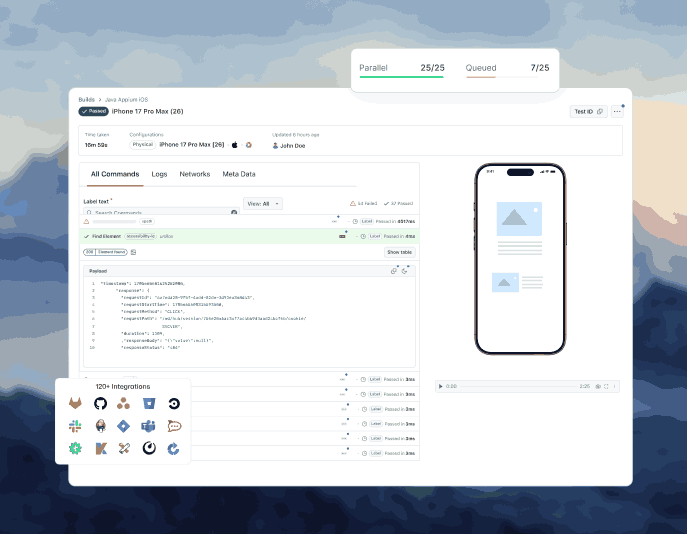Click the GitLab integration icon
This screenshot has height=534, width=687.
tap(75, 403)
